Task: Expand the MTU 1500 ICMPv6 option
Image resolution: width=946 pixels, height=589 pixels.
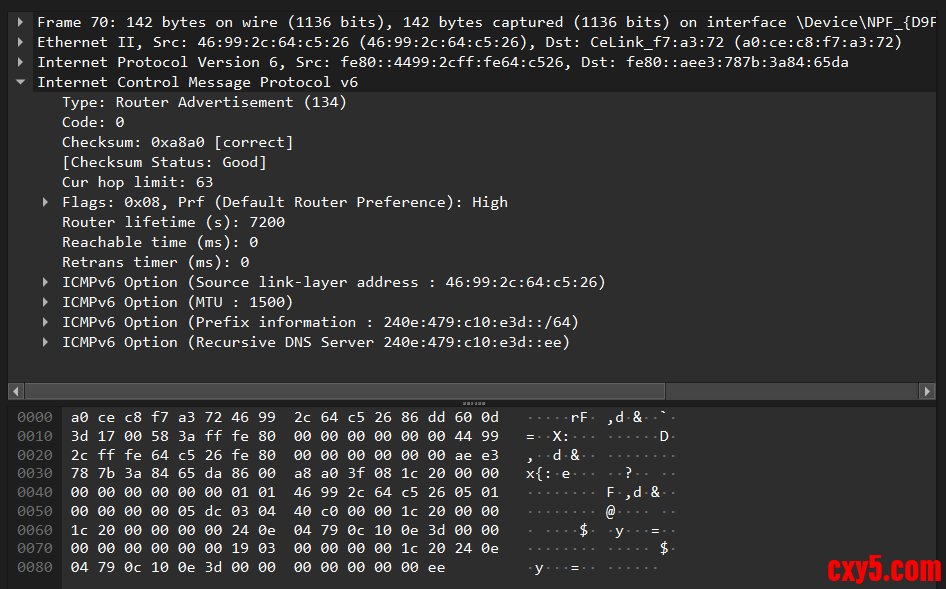Action: pyautogui.click(x=46, y=302)
